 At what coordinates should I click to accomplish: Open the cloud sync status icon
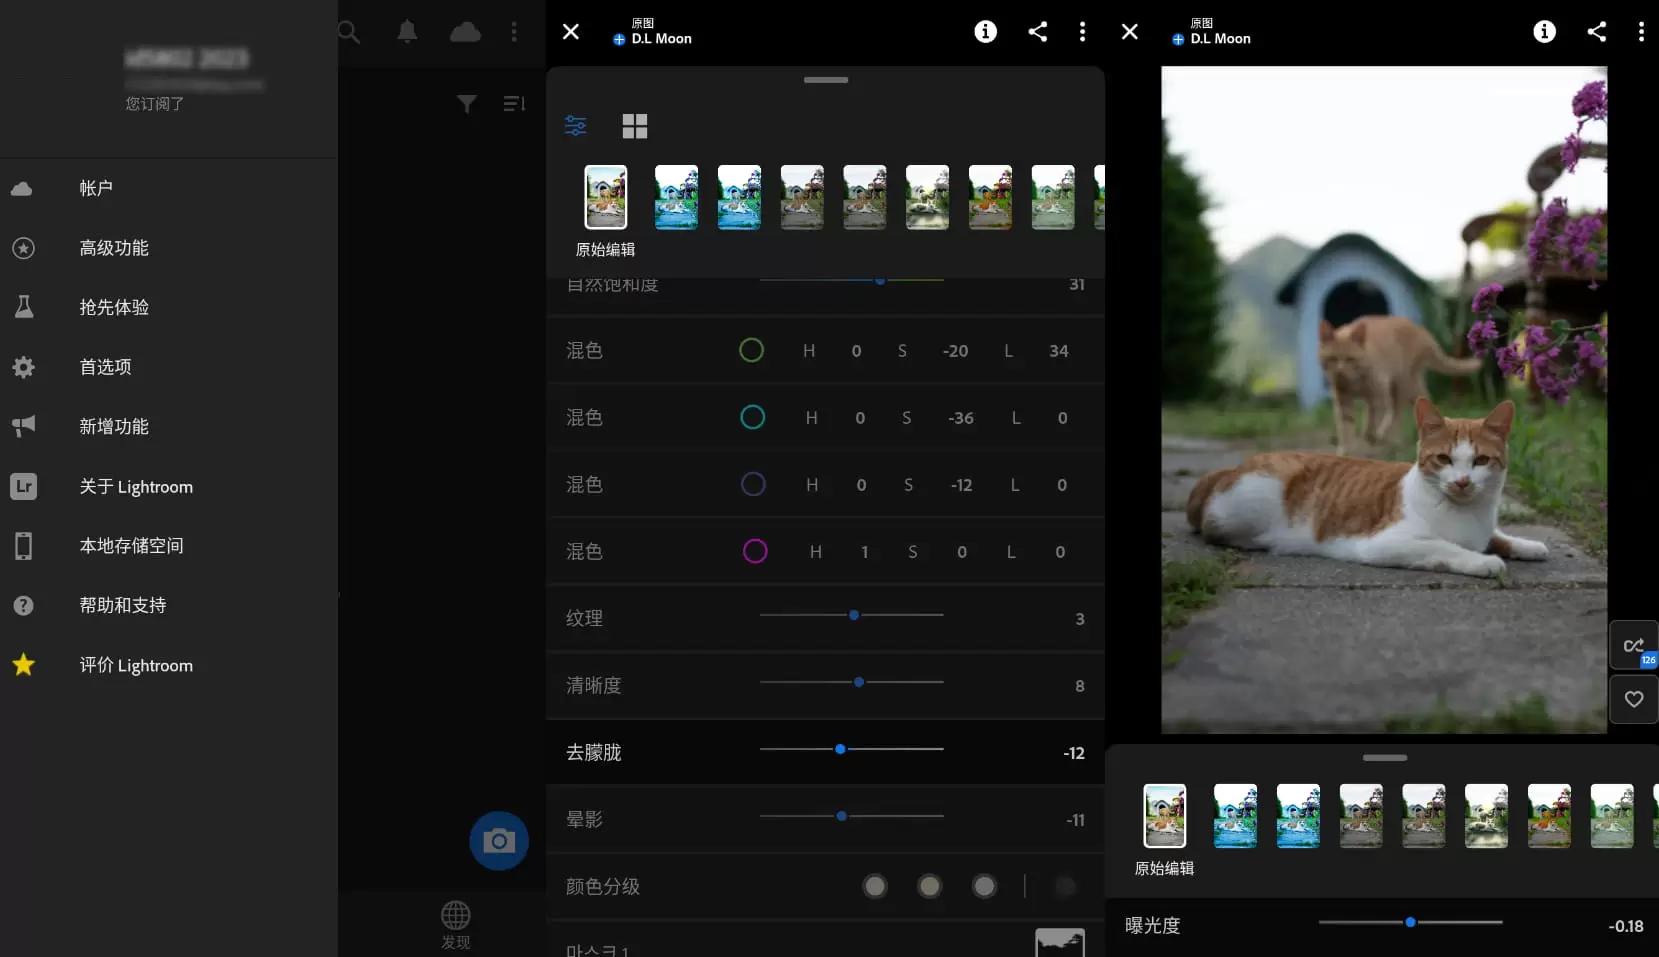click(465, 32)
